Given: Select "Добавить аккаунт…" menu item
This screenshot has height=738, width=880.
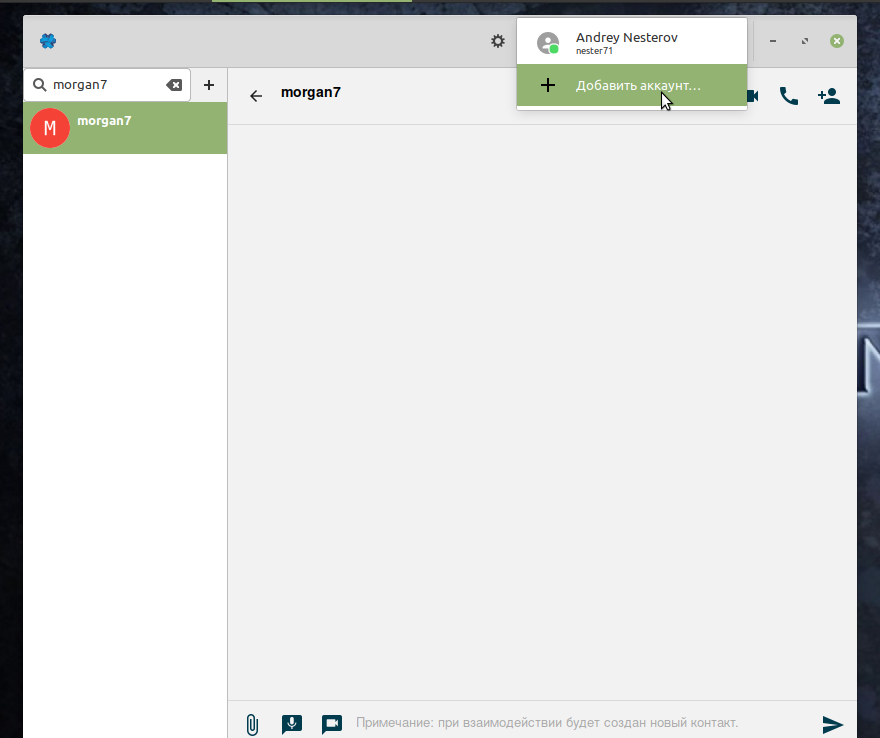Looking at the screenshot, I should 638,86.
